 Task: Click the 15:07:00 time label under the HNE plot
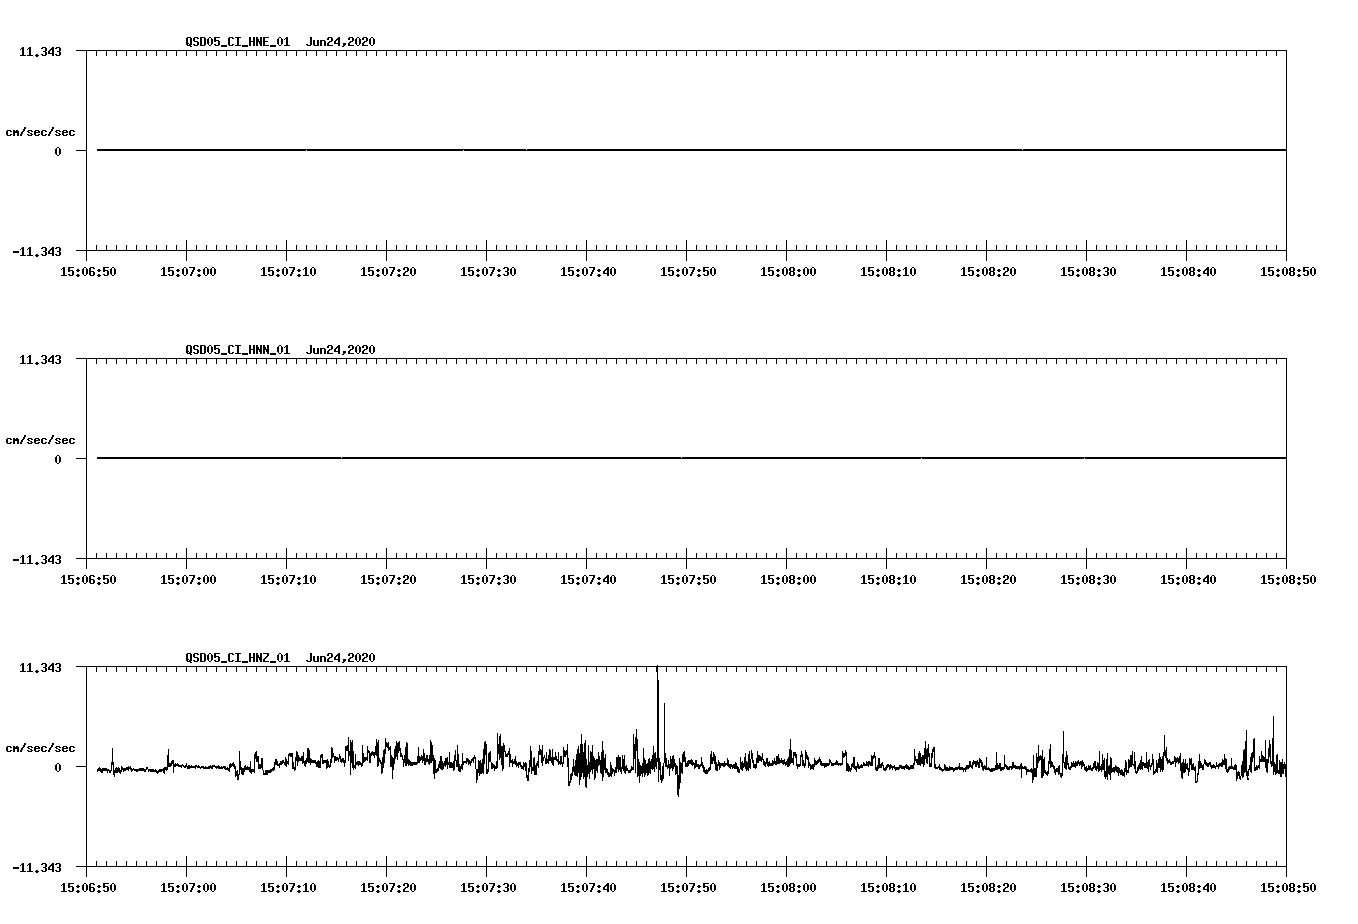click(188, 271)
